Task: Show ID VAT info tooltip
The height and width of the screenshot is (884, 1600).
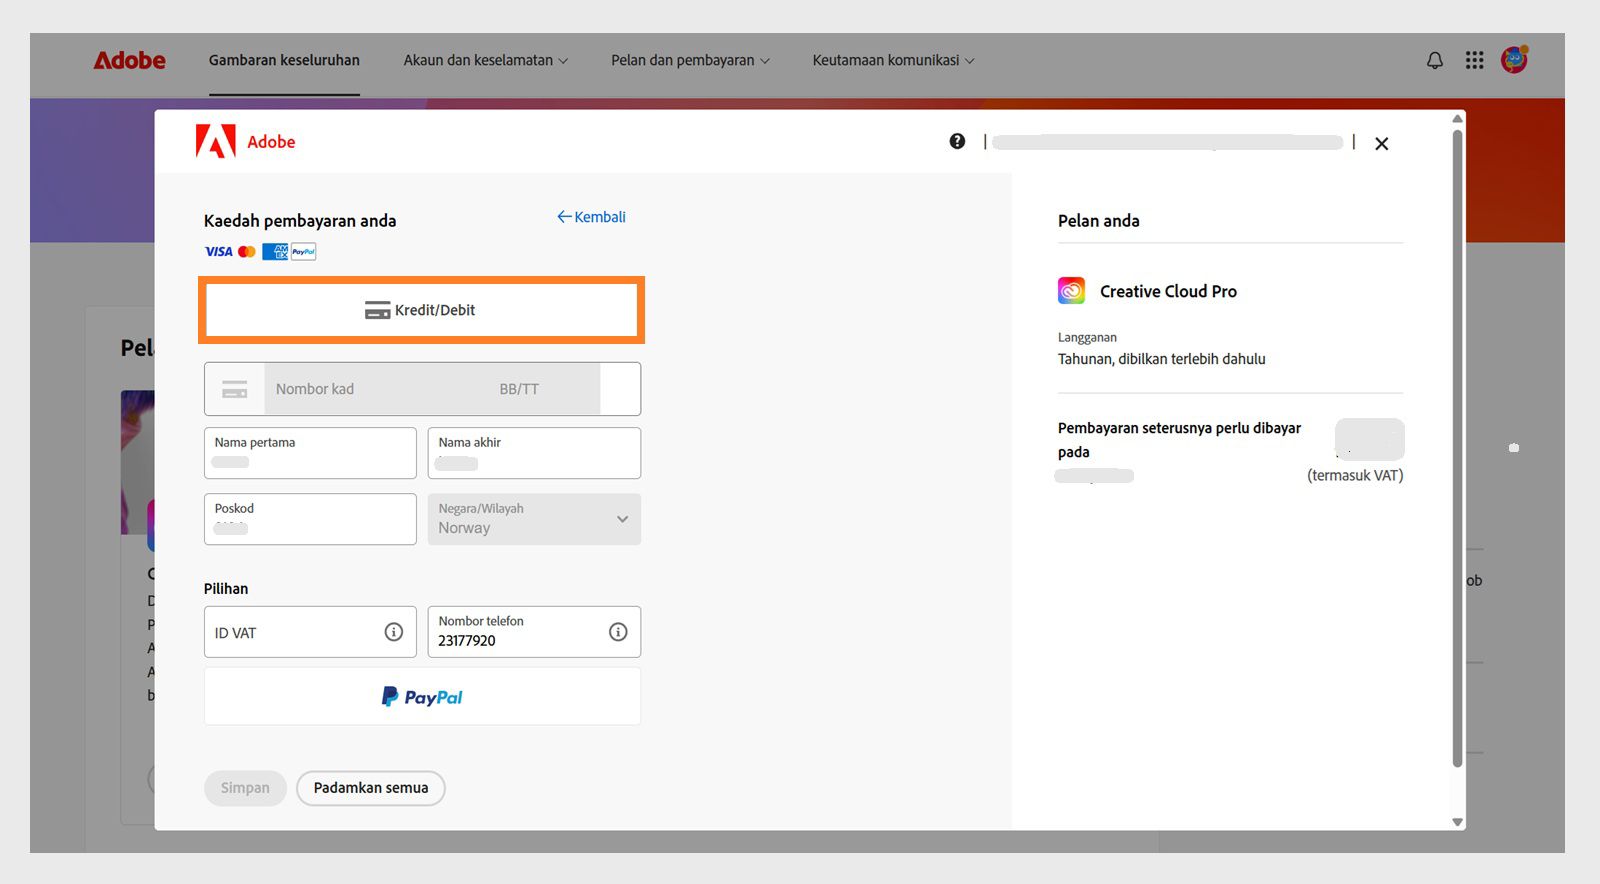Action: tap(394, 632)
